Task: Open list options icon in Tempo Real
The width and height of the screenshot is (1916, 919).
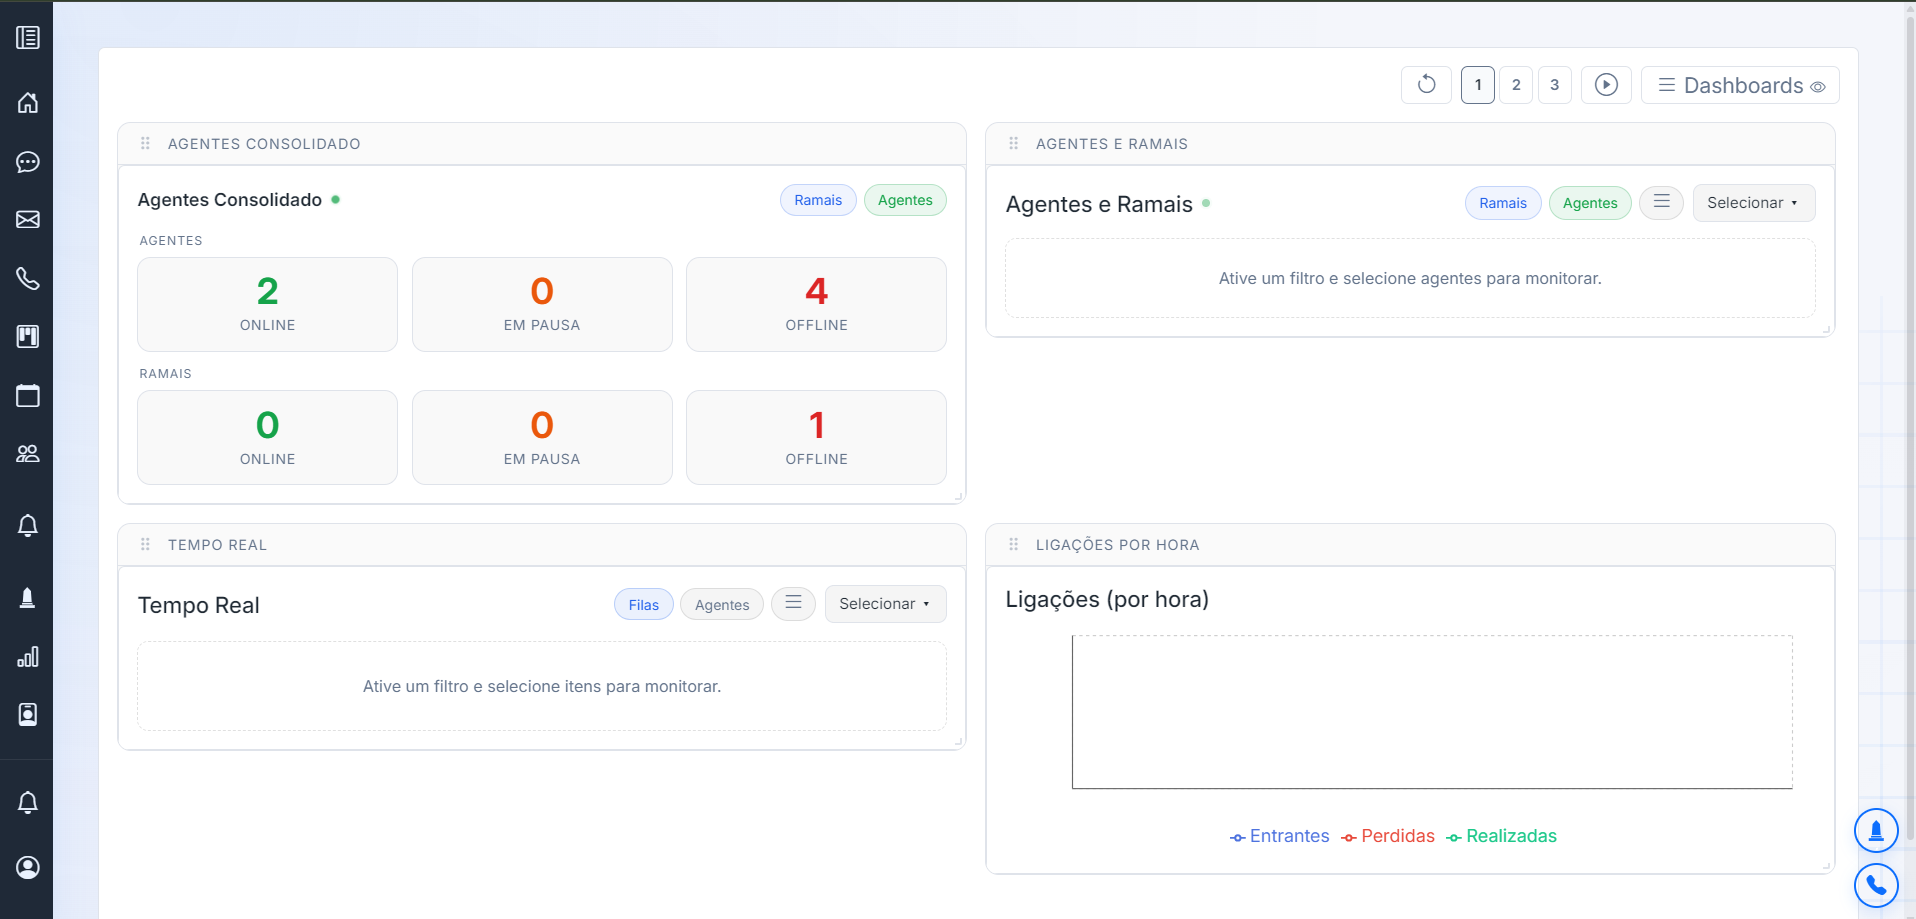Action: click(x=793, y=603)
